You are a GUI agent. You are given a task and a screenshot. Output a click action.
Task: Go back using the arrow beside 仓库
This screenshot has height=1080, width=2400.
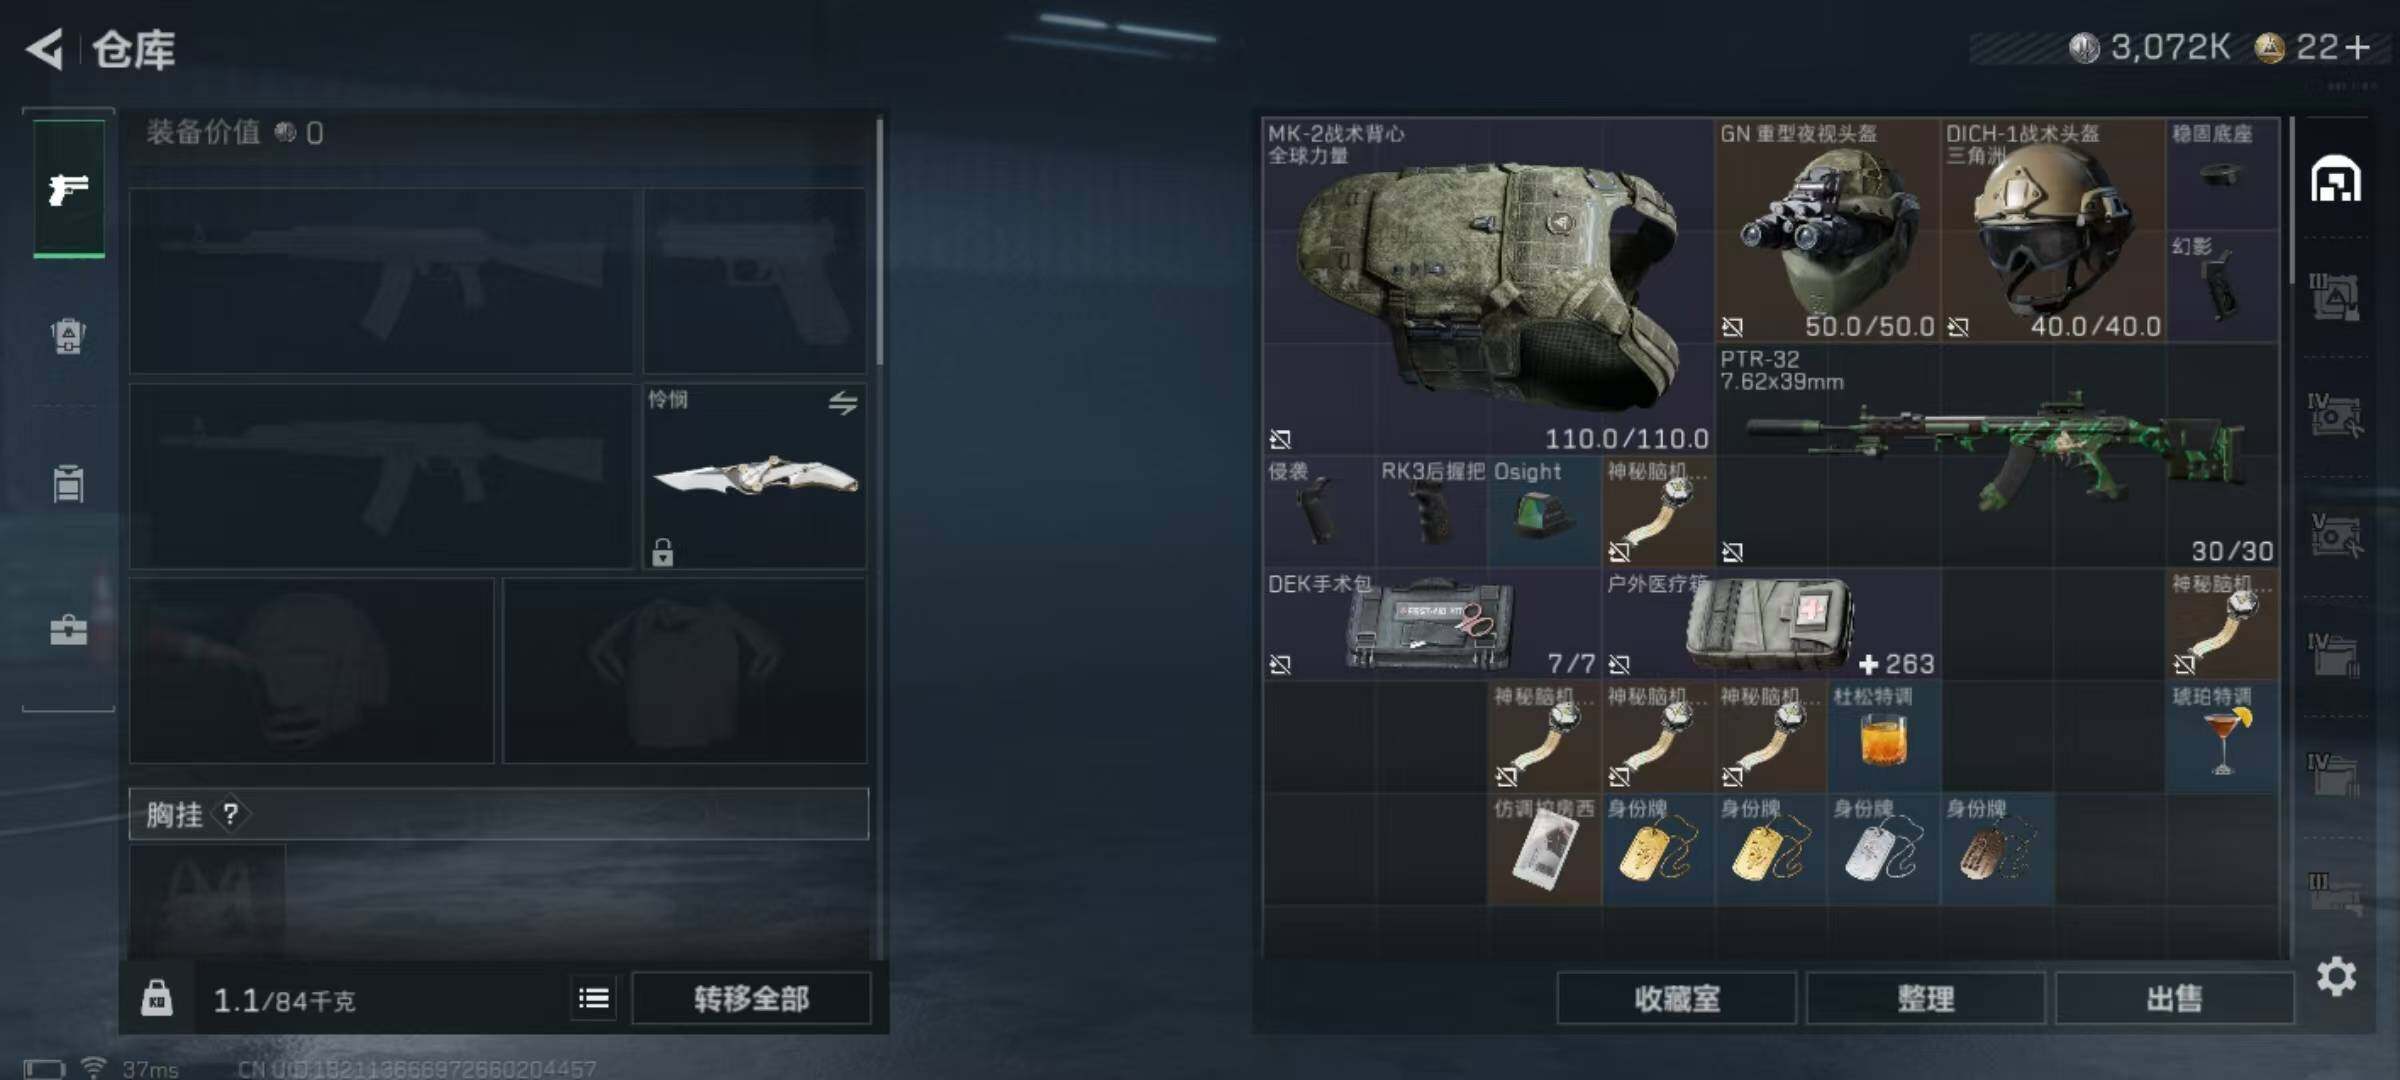pyautogui.click(x=45, y=49)
